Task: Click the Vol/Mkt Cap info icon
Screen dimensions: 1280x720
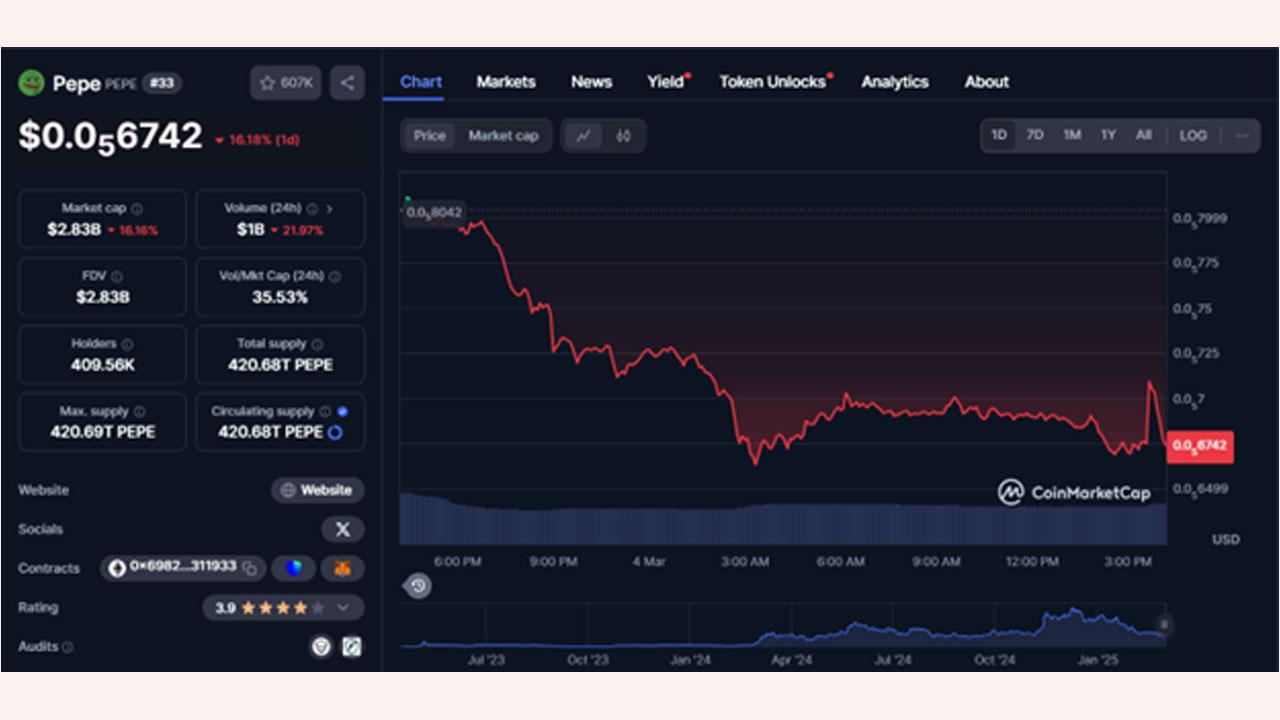Action: pyautogui.click(x=334, y=276)
